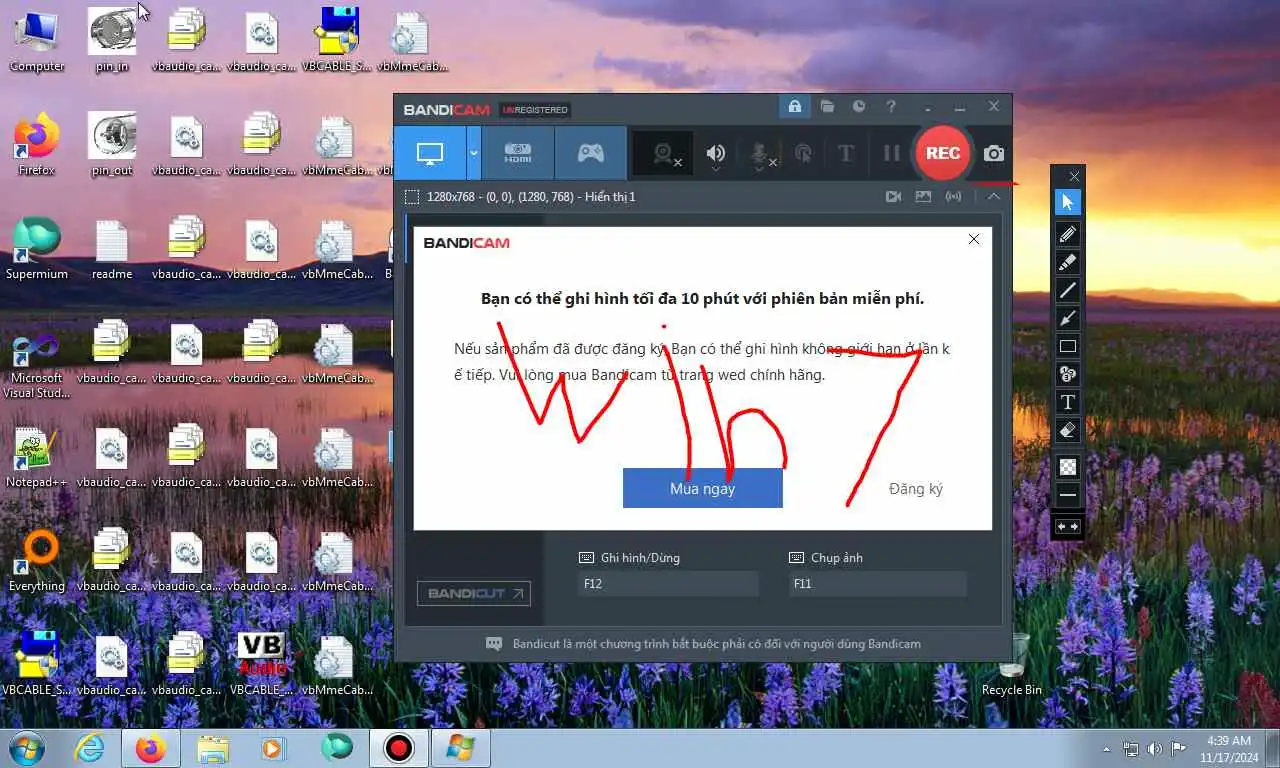Image resolution: width=1280 pixels, height=768 pixels.
Task: Select the rectangle drawing tool
Action: pyautogui.click(x=1067, y=346)
